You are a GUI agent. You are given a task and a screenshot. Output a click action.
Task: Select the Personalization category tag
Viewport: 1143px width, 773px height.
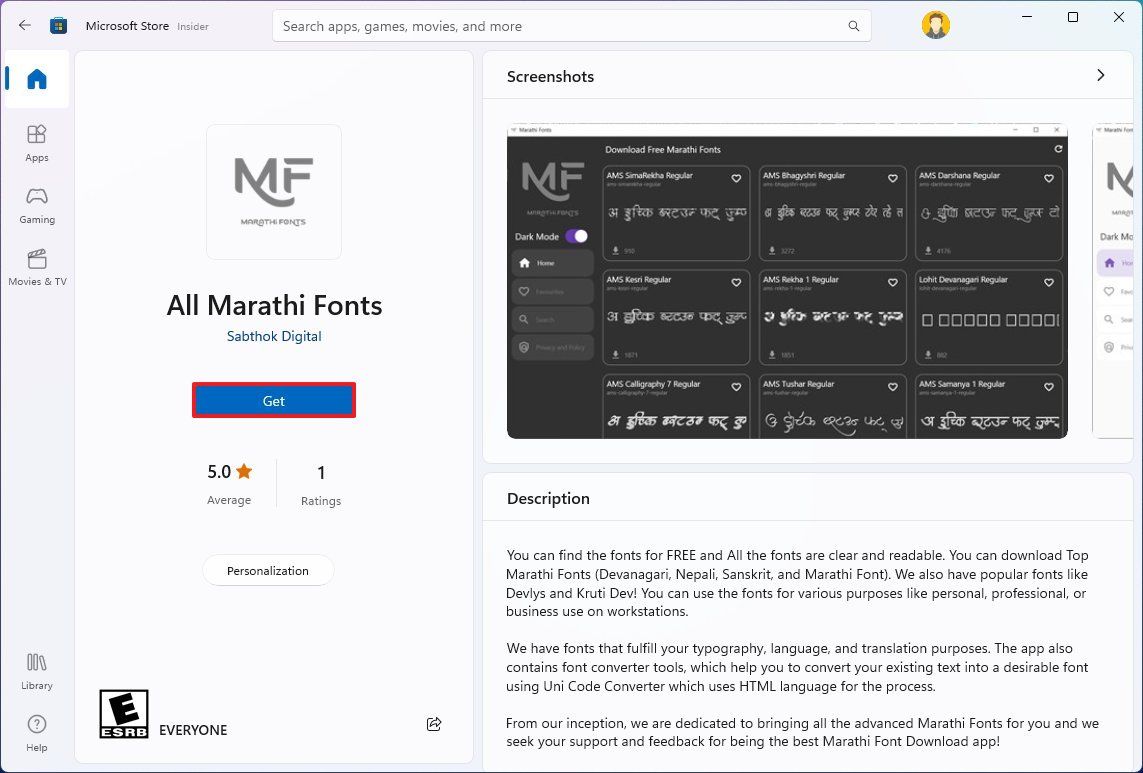[268, 570]
